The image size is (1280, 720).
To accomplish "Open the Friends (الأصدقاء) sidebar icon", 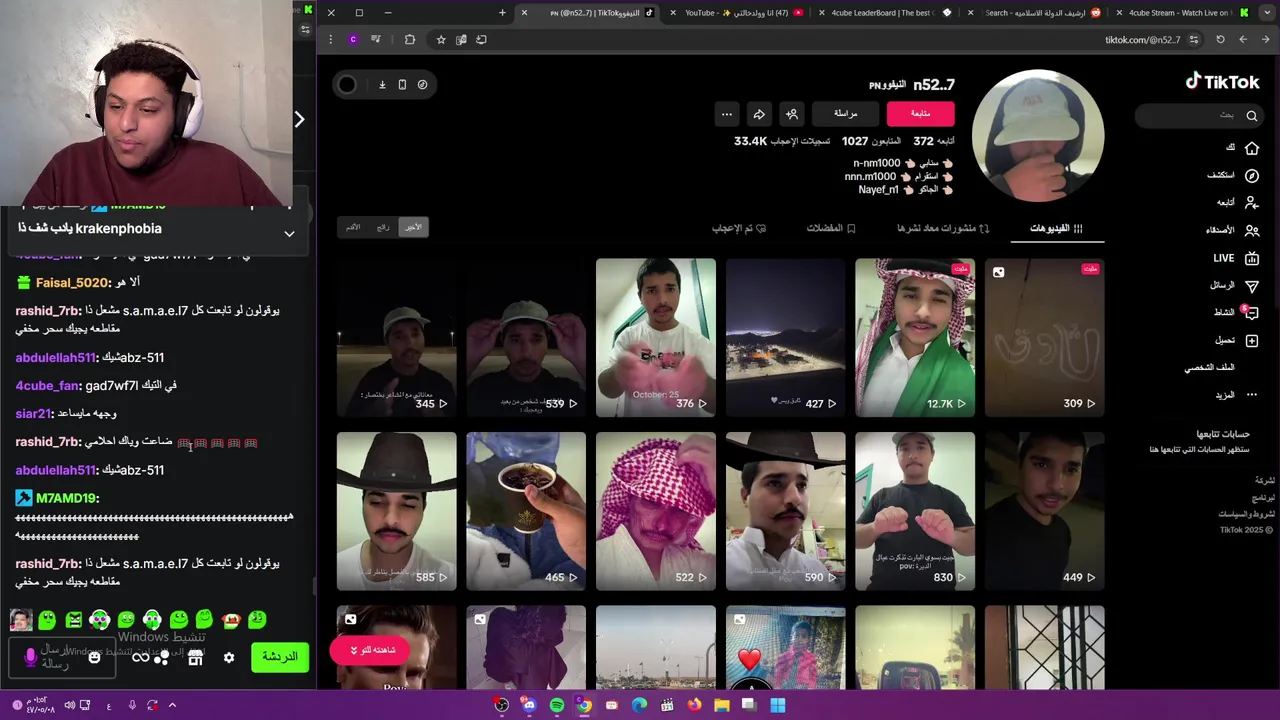I will coord(1251,230).
